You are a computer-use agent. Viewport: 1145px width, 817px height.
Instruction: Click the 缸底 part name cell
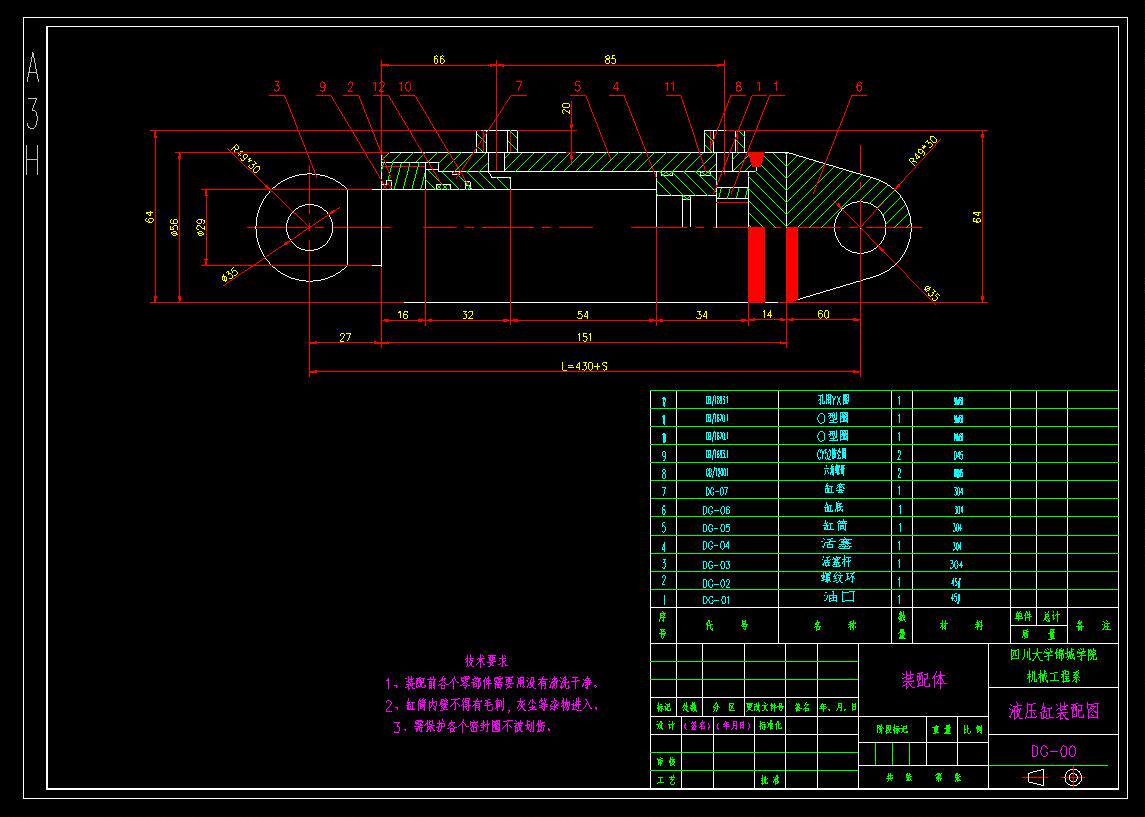pos(835,507)
